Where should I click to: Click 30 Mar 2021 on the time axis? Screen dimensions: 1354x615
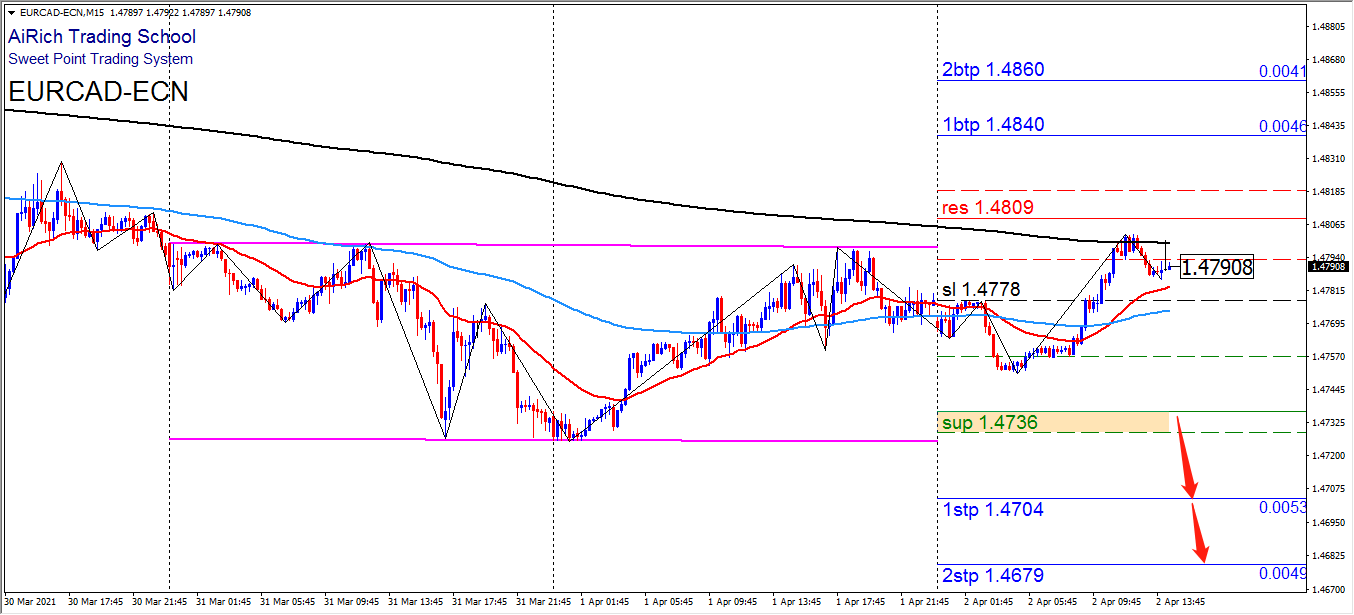(33, 603)
